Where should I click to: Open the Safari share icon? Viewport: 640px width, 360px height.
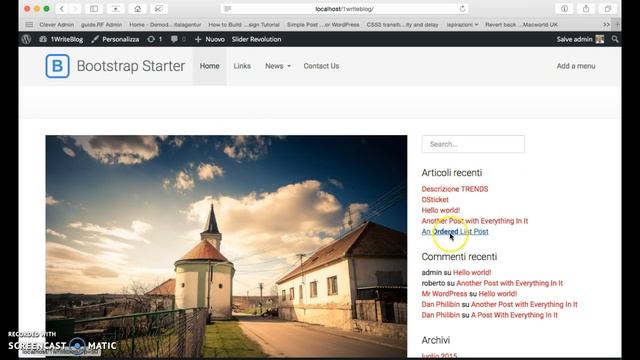coord(586,9)
